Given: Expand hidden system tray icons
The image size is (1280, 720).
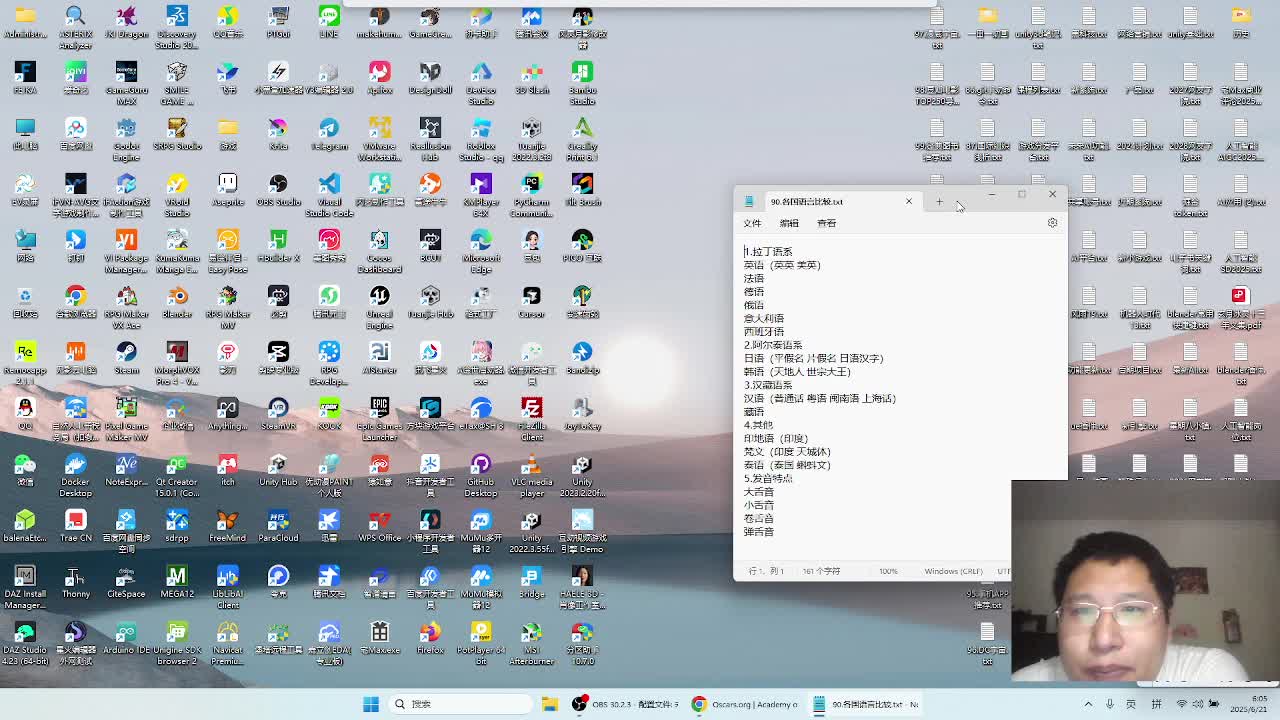Looking at the screenshot, I should [1088, 704].
